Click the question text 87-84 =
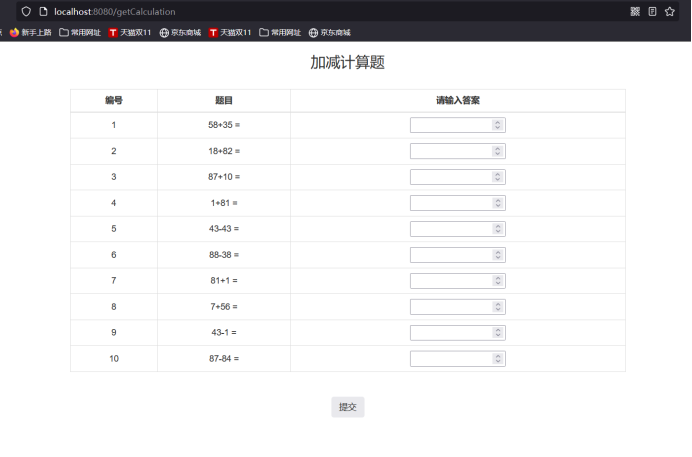The image size is (692, 457). point(224,359)
